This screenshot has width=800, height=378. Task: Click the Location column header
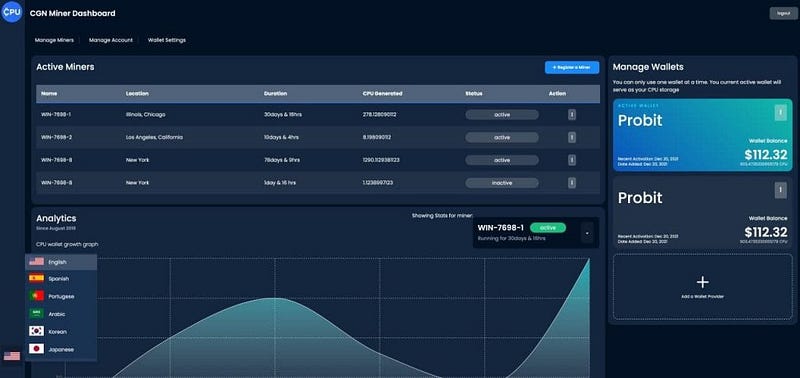click(x=137, y=94)
